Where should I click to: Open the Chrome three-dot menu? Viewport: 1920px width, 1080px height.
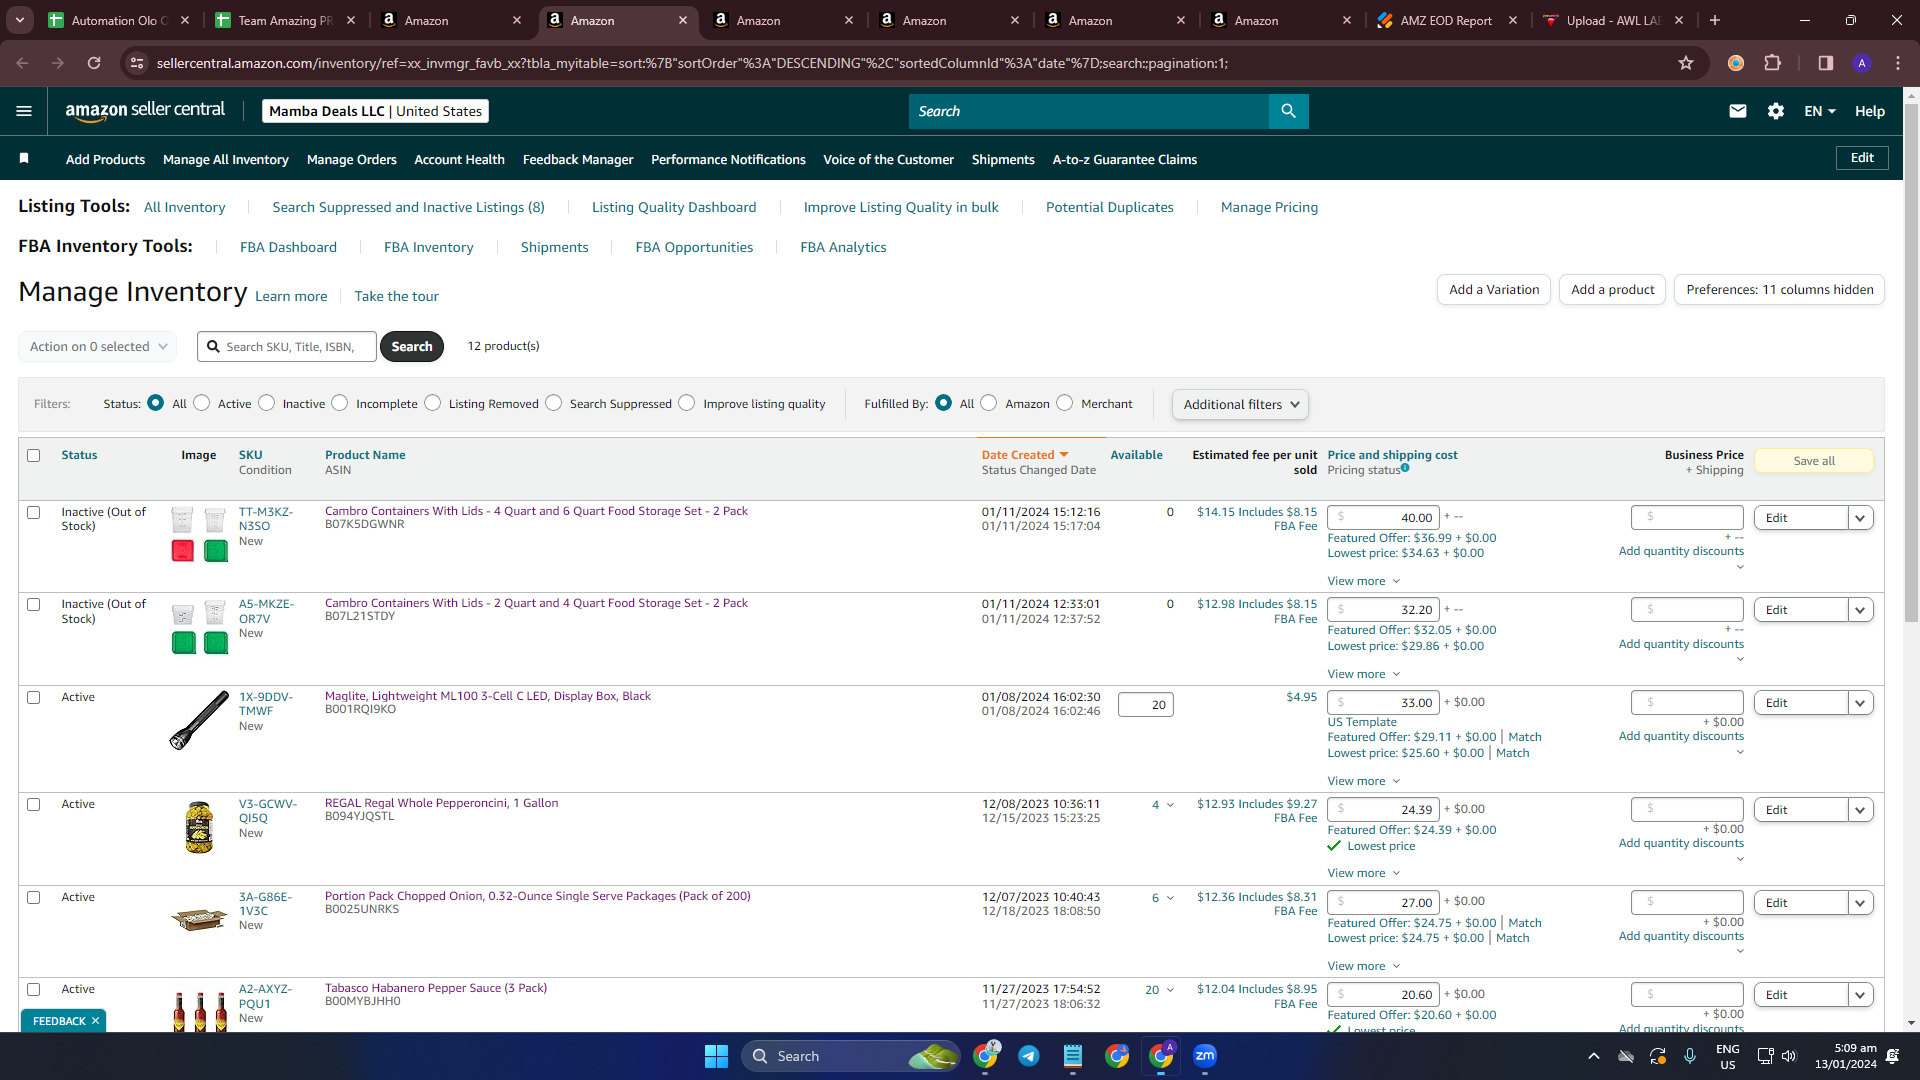coord(1898,63)
